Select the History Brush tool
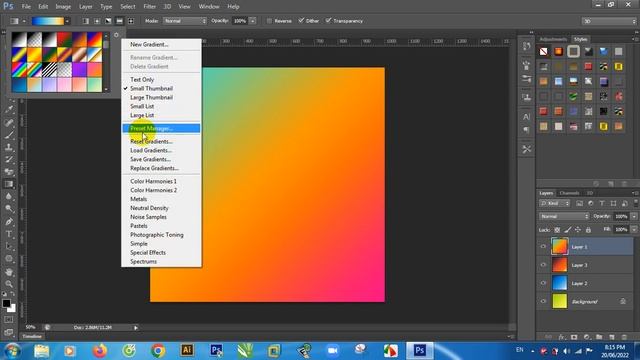 [9, 160]
